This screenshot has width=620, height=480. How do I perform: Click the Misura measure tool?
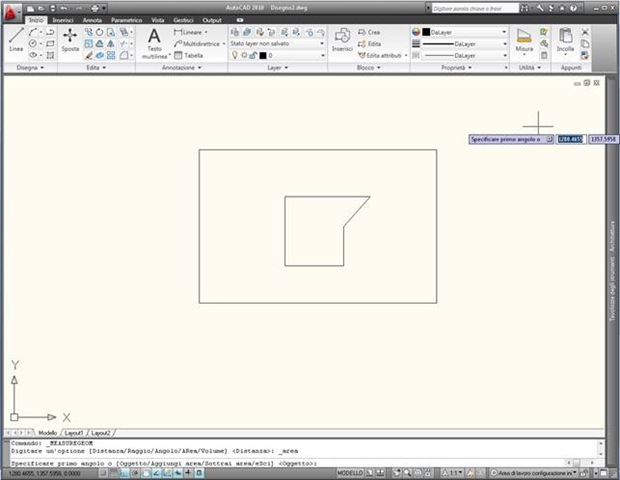pyautogui.click(x=524, y=40)
